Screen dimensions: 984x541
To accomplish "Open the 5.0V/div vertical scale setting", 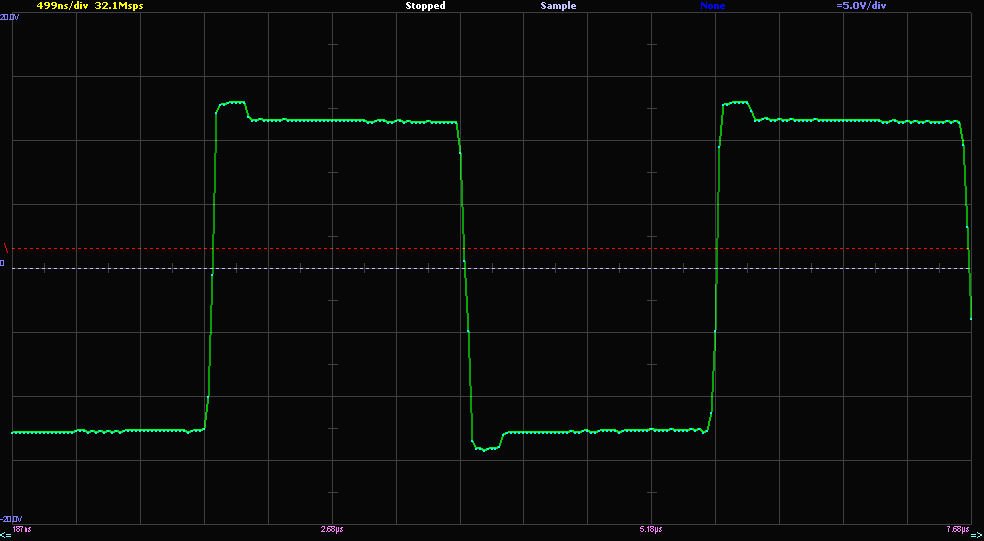I will pos(861,6).
